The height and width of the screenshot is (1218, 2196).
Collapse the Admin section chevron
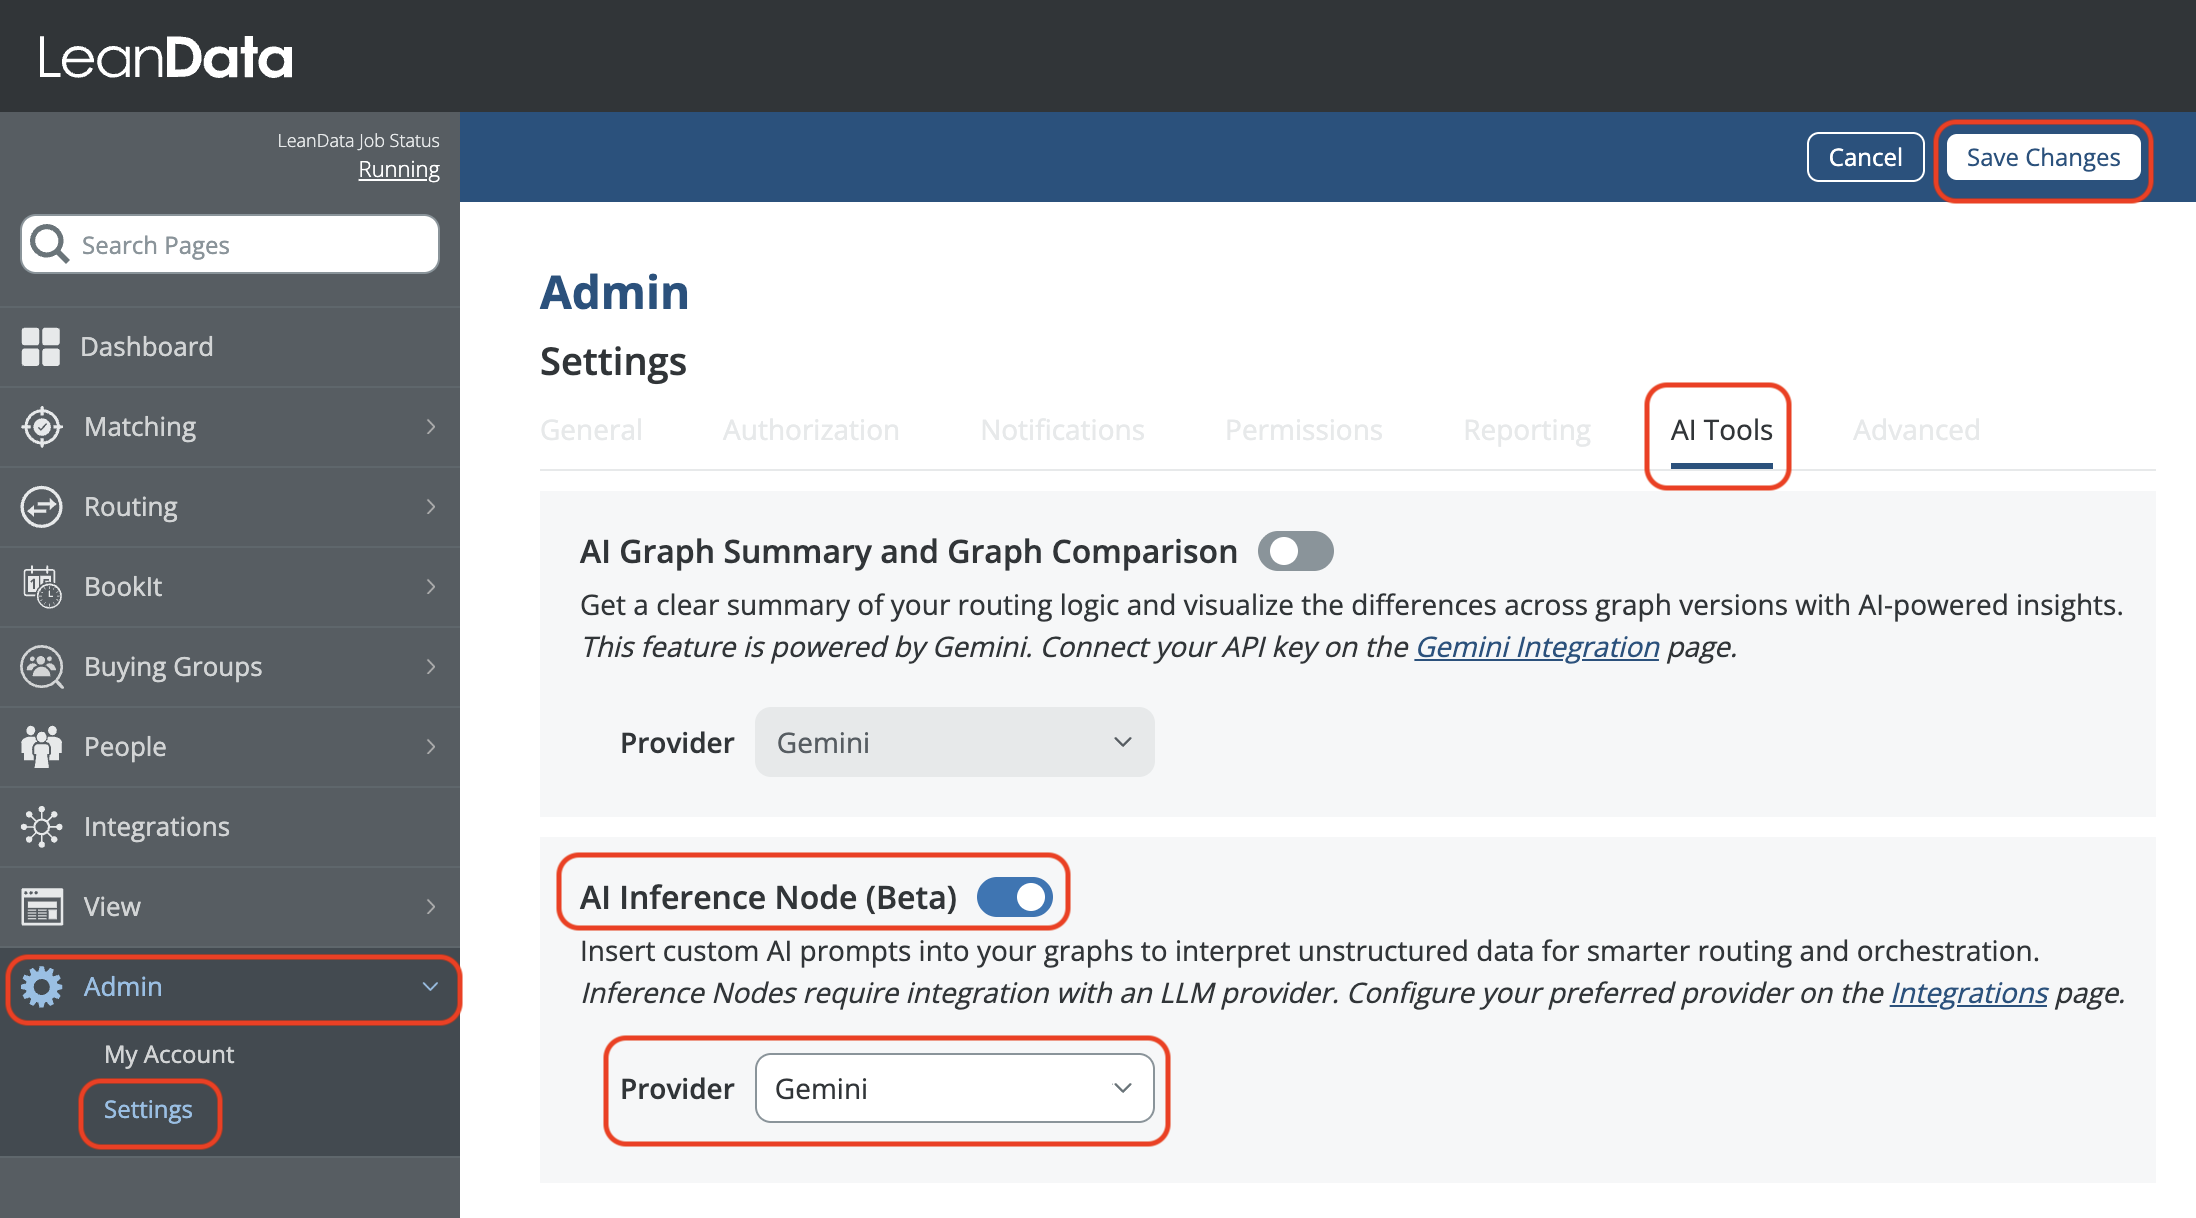point(431,987)
